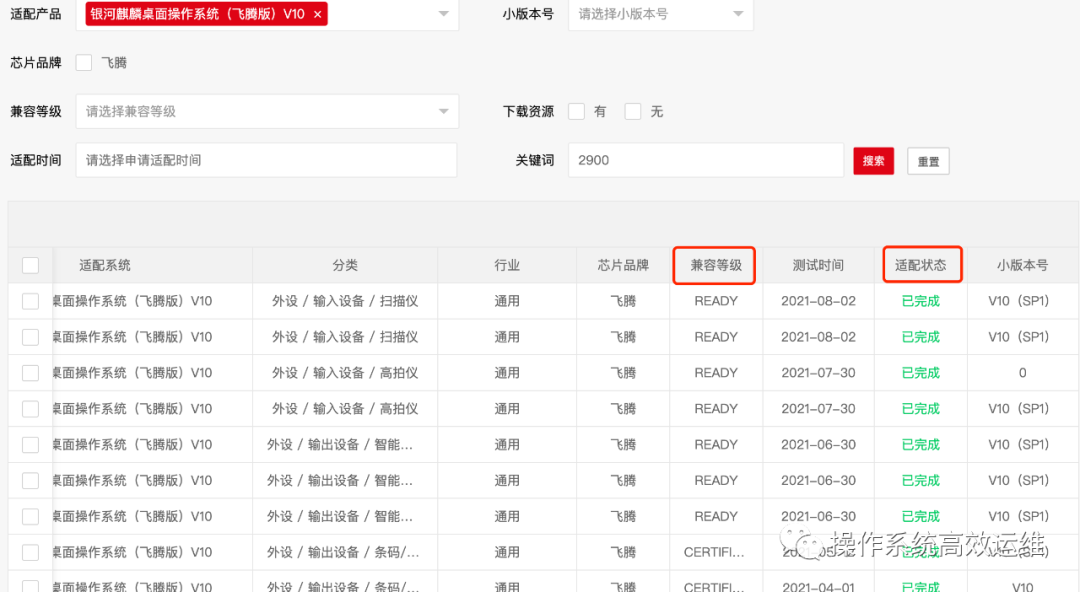Viewport: 1080px width, 592px height.
Task: Click the 行业 column header
Action: (x=507, y=265)
